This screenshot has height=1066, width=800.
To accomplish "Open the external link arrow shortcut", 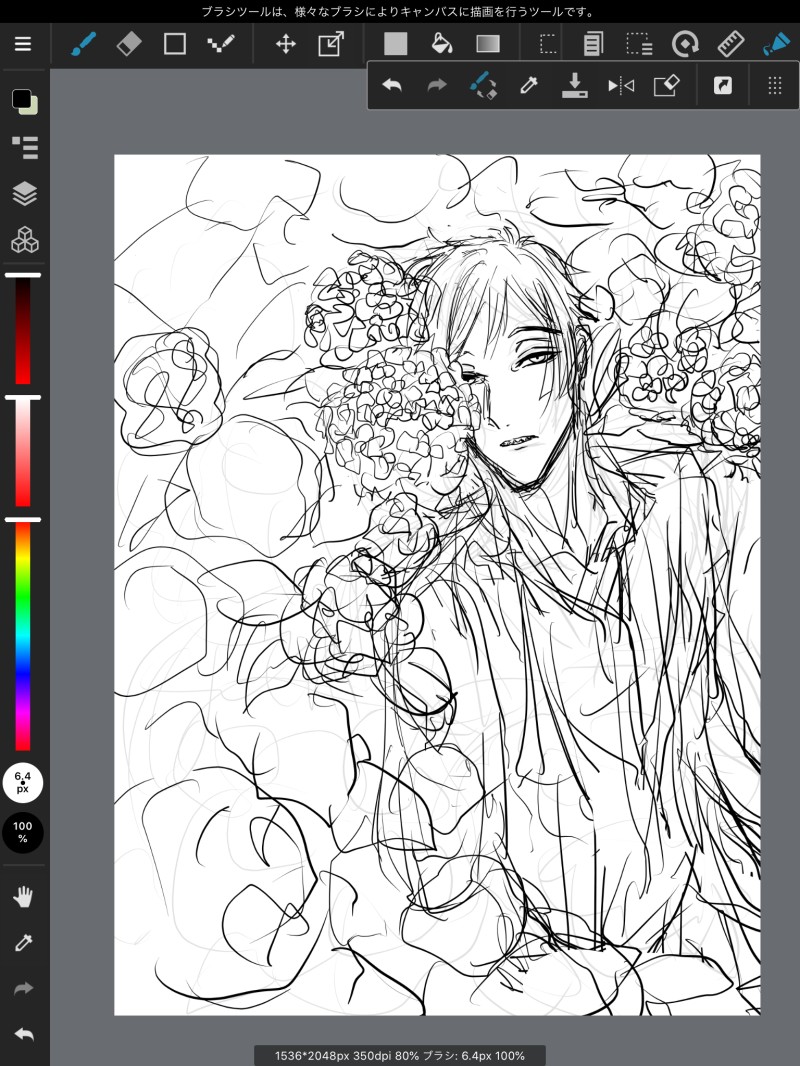I will coord(723,86).
